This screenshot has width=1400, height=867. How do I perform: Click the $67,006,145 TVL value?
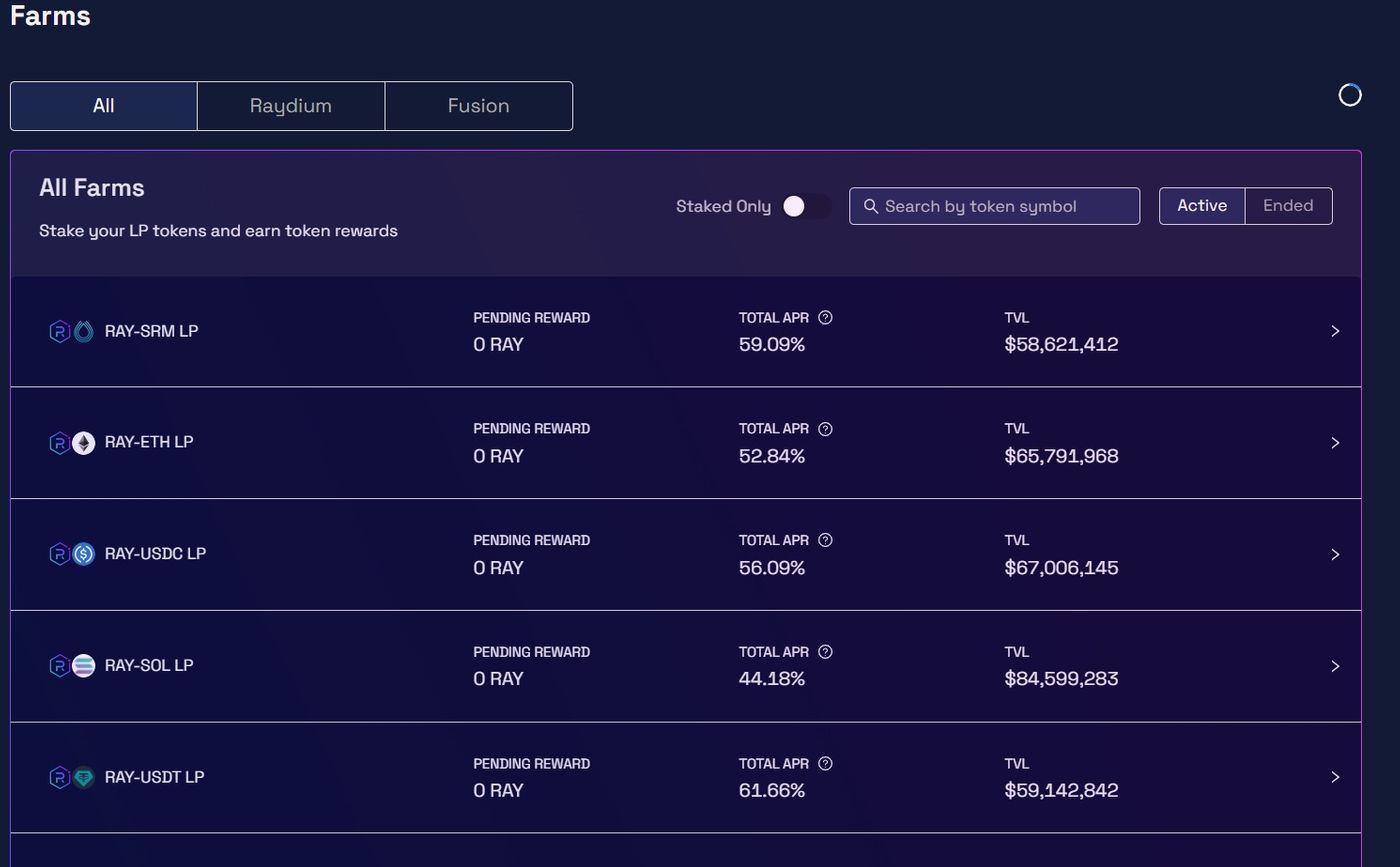coord(1061,568)
